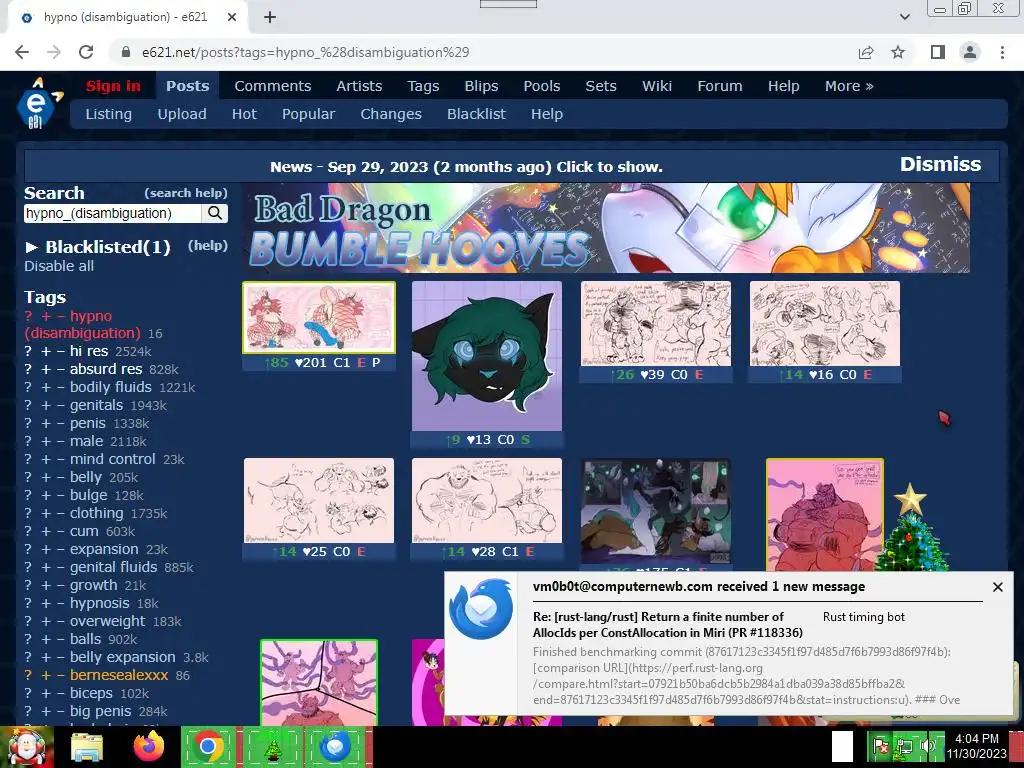Screen dimensions: 1024x768
Task: Reload the e621 page
Action: (86, 52)
